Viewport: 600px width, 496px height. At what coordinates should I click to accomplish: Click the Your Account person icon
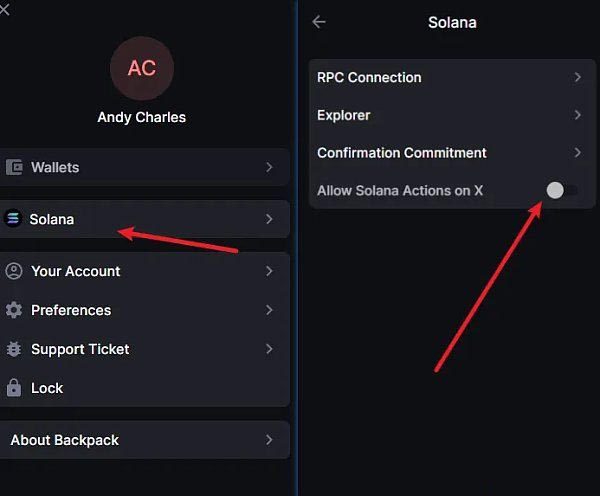[x=14, y=271]
